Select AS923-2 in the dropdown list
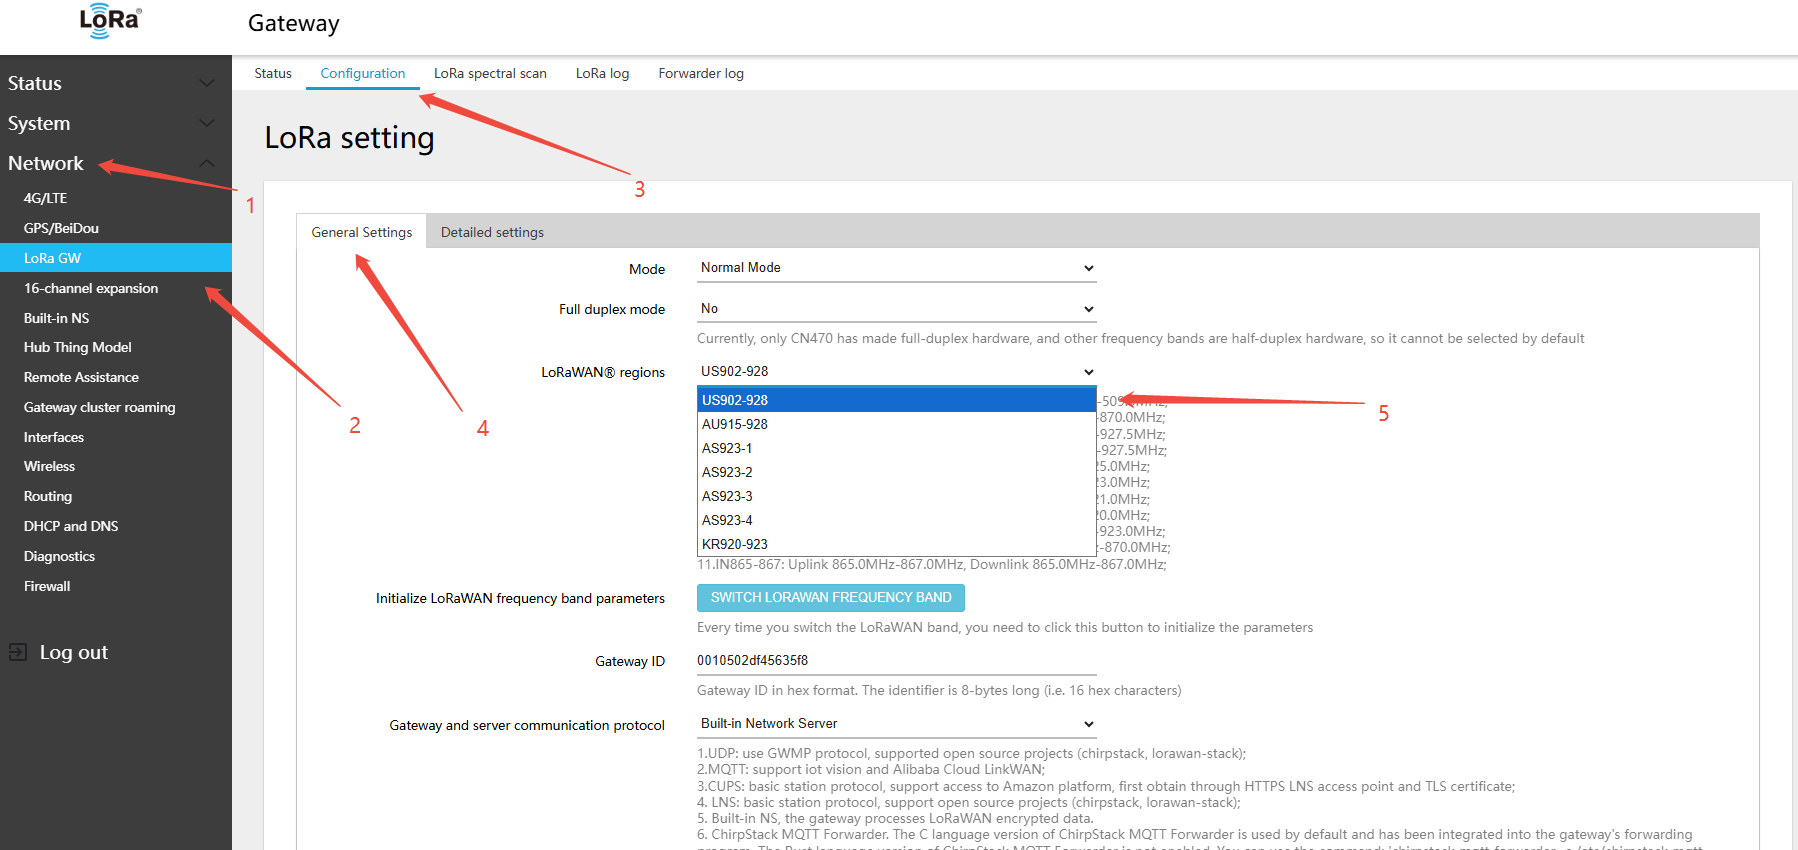 tap(727, 472)
